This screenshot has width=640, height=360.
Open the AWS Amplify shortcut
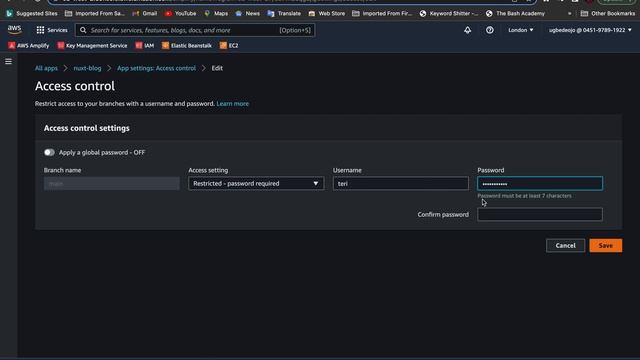(29, 46)
